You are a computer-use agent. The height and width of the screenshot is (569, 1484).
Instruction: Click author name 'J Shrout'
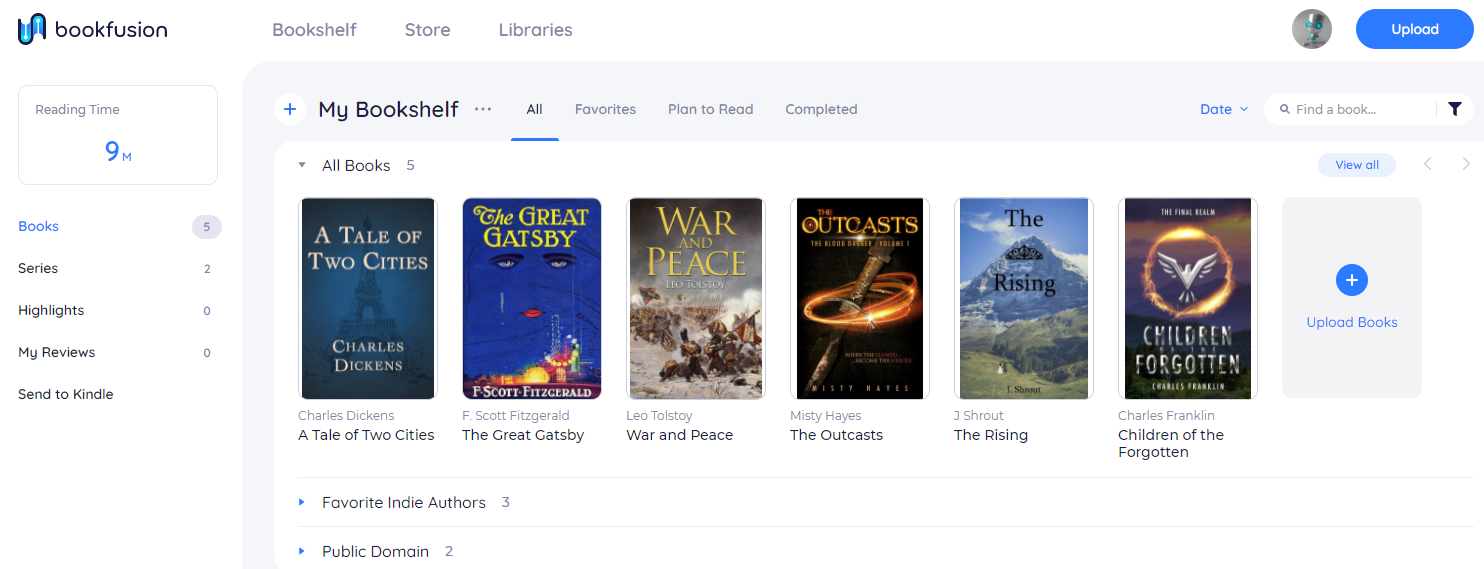[979, 415]
